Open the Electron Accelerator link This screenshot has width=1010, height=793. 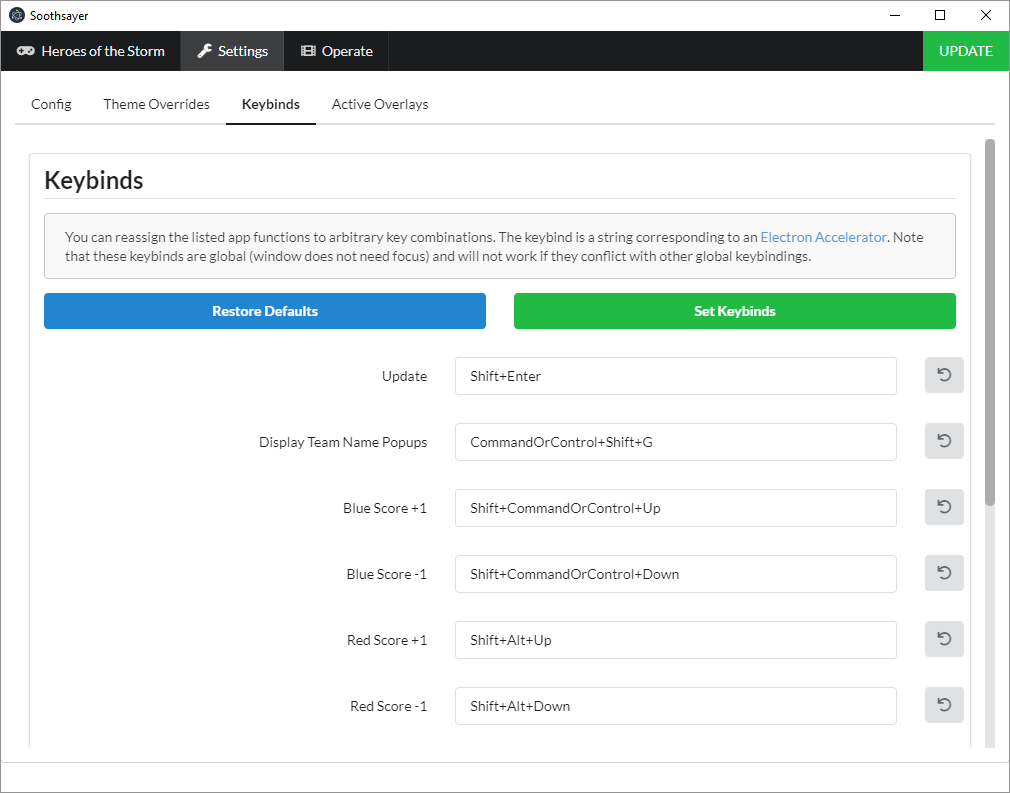click(823, 237)
